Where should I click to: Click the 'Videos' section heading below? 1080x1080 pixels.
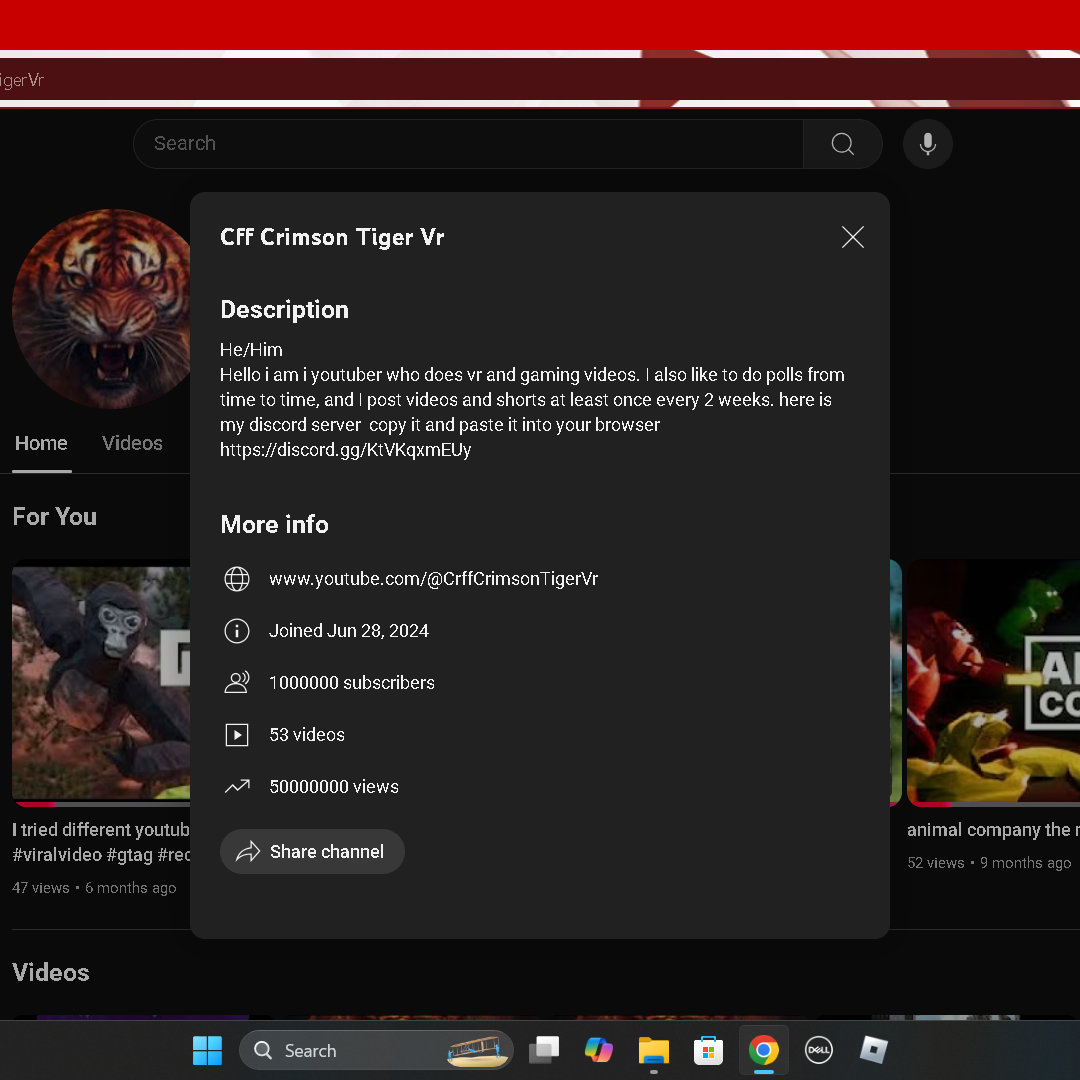(51, 973)
